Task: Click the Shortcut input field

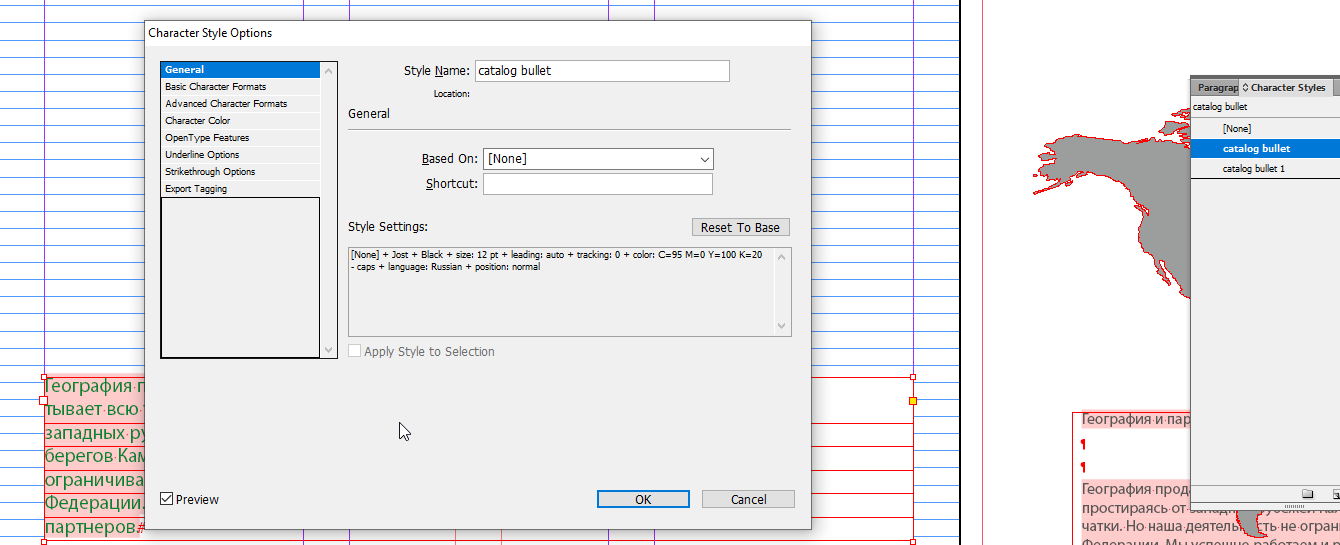Action: [598, 184]
